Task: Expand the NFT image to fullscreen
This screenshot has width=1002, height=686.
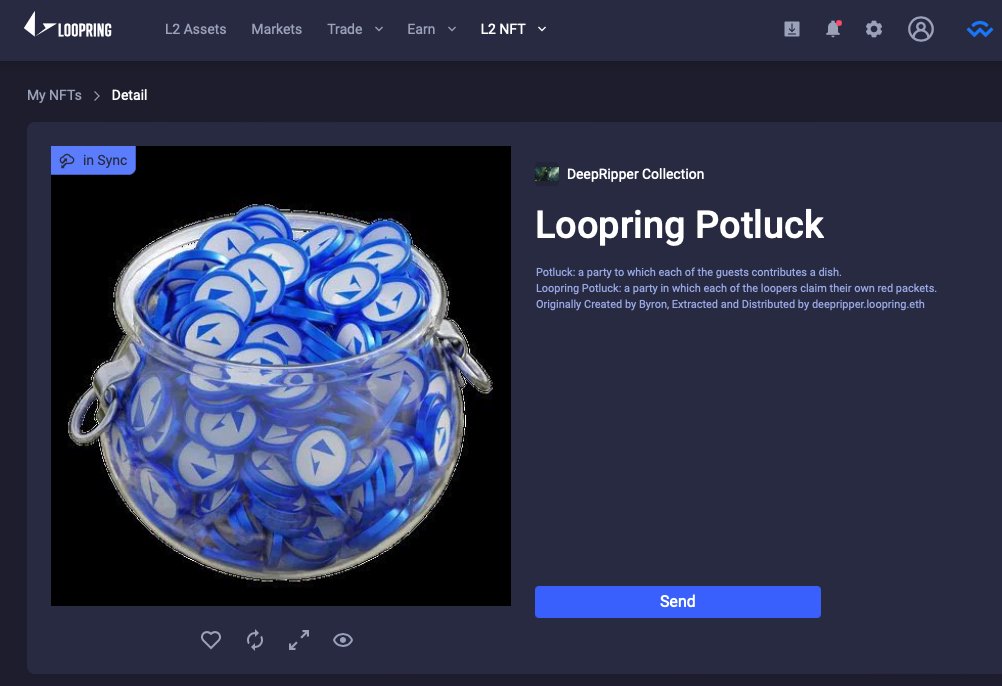Action: click(298, 640)
